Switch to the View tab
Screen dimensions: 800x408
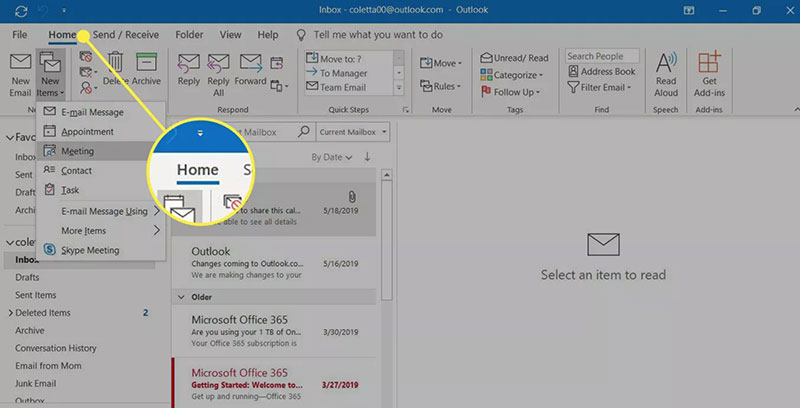pos(231,35)
